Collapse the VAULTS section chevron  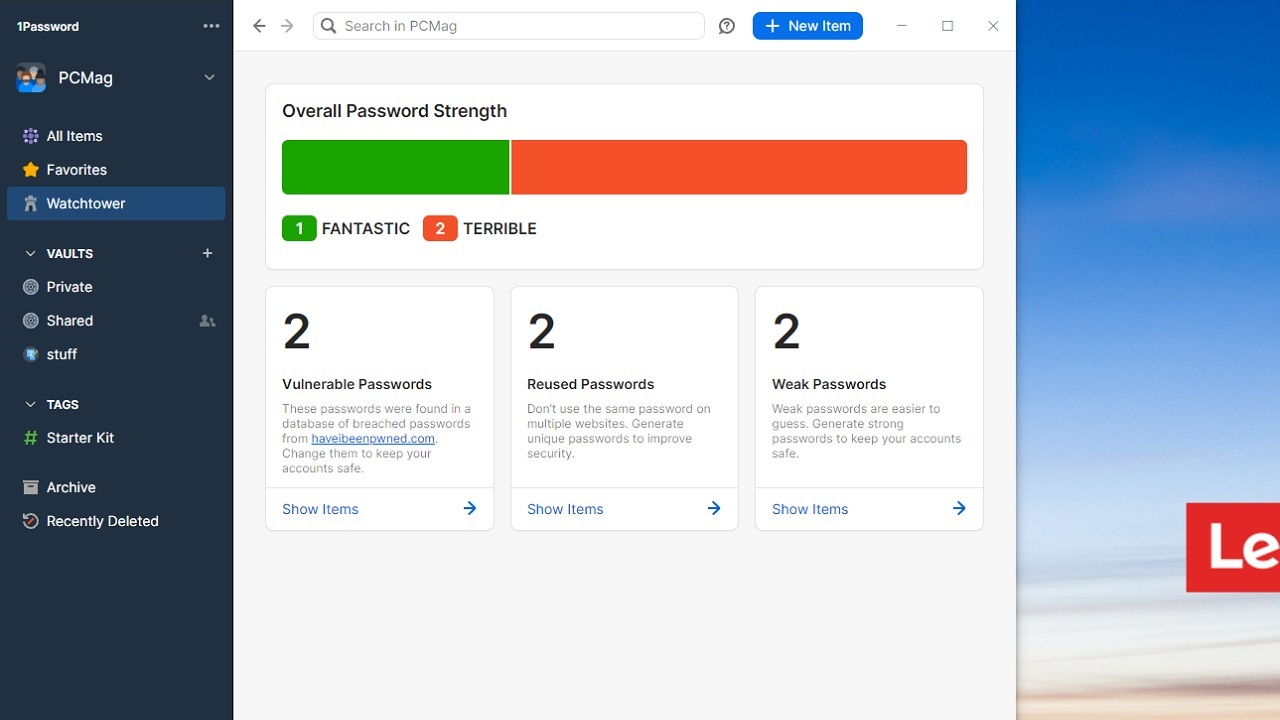[30, 254]
